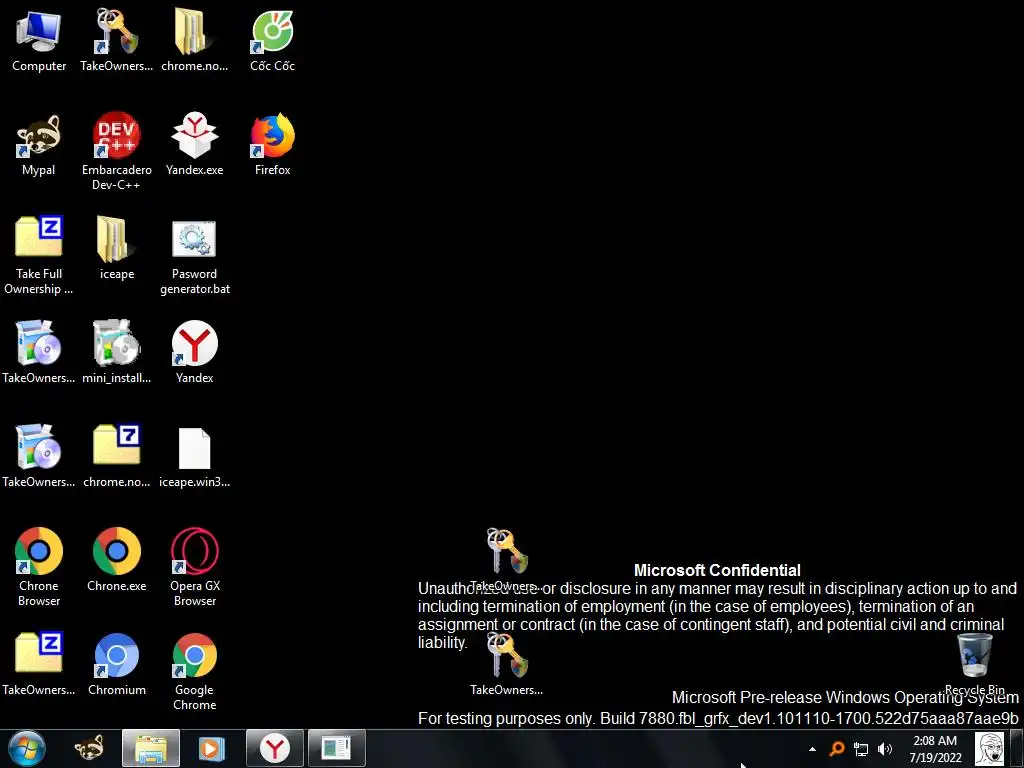Select the Recycle Bin icon
This screenshot has width=1024, height=768.
click(x=974, y=664)
